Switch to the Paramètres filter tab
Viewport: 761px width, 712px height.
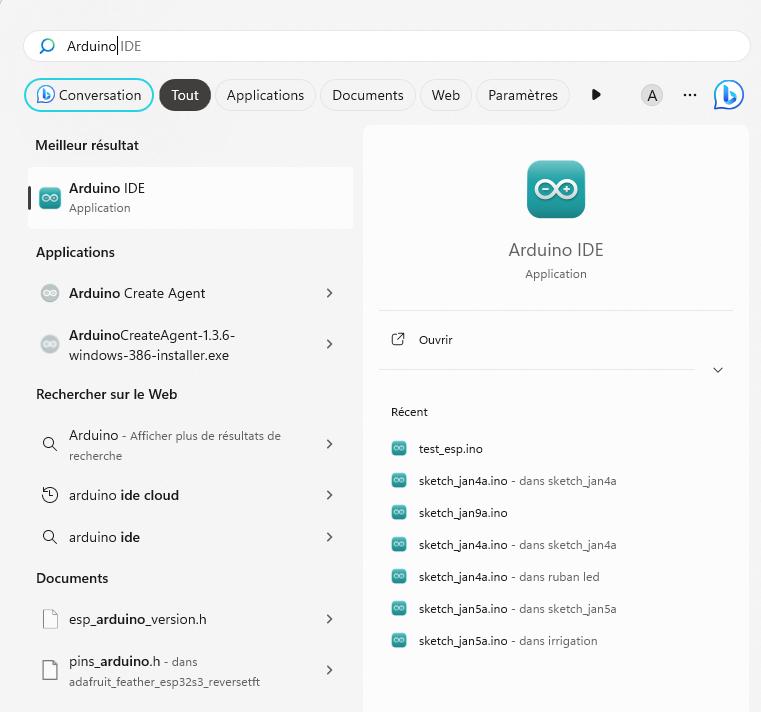523,95
